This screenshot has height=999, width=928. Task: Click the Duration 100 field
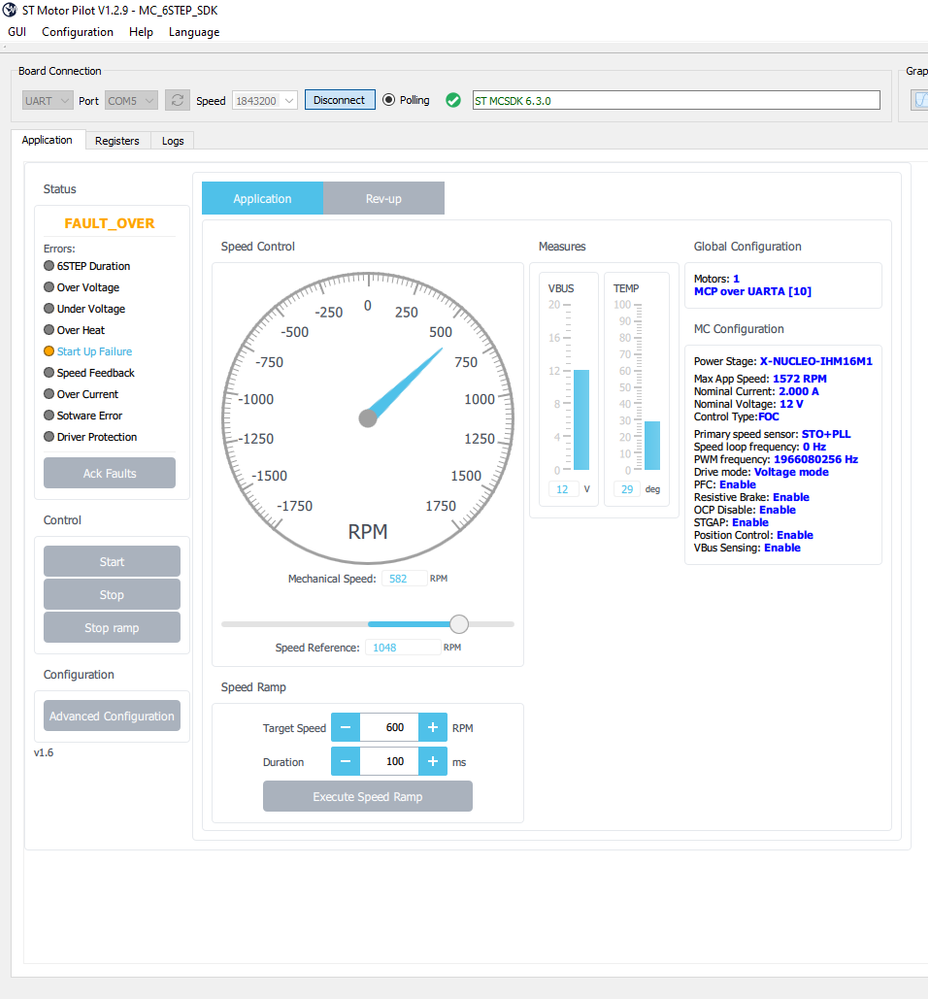[x=389, y=761]
